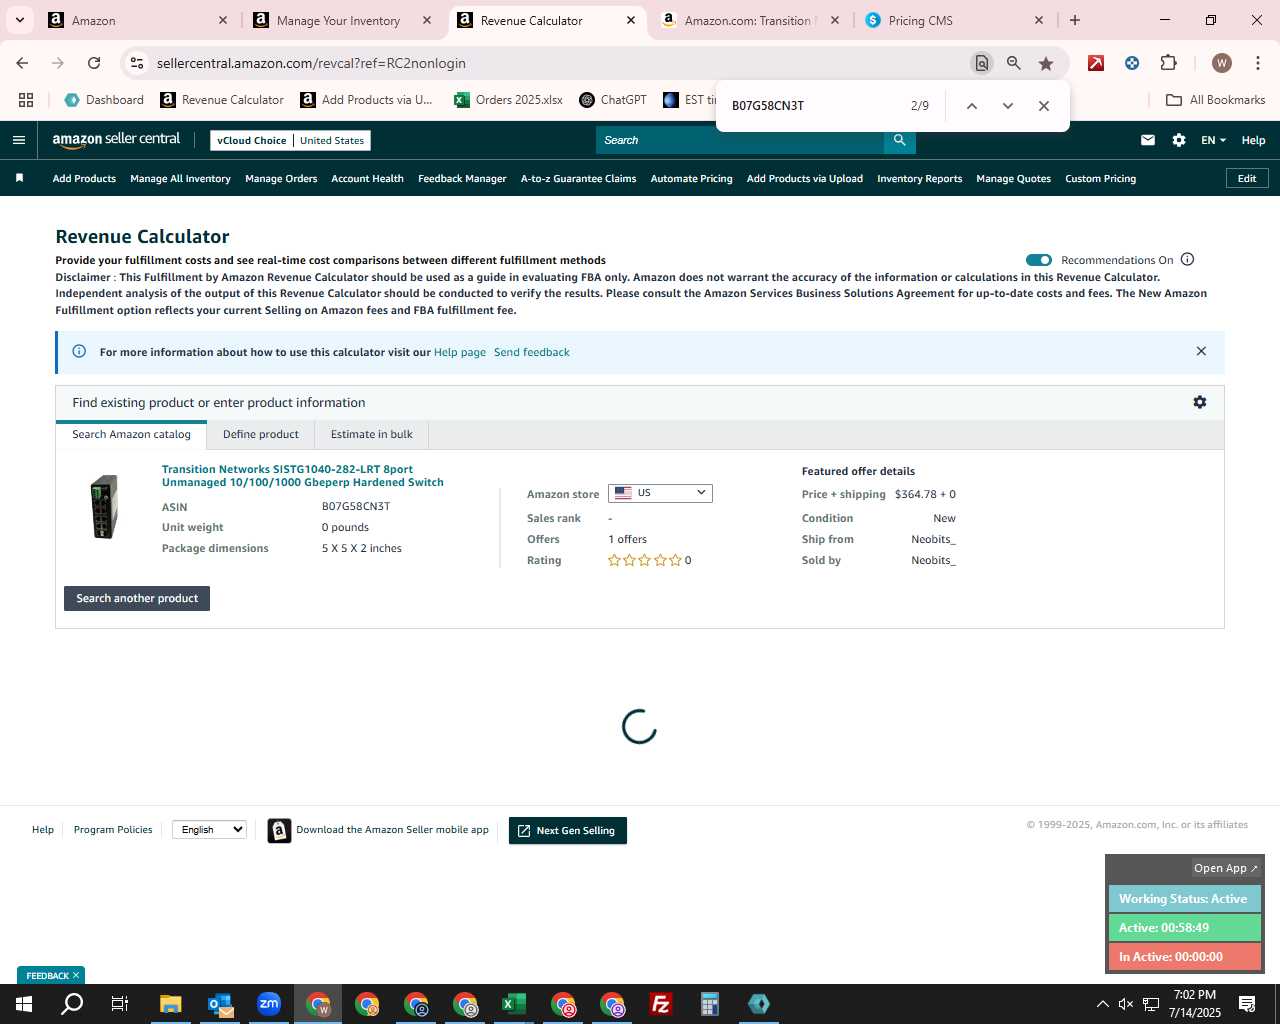Screen dimensions: 1280x1024
Task: Click the Help link in the header
Action: (1253, 140)
